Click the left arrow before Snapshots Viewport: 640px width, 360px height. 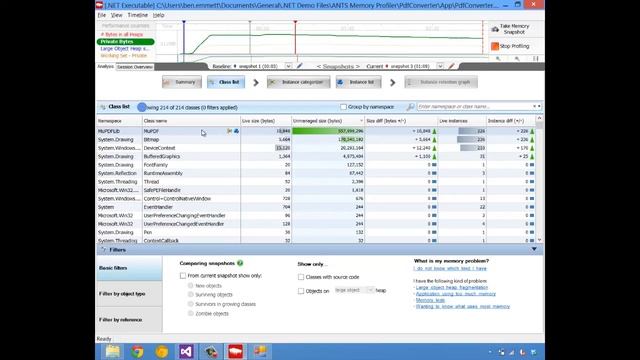[319, 66]
